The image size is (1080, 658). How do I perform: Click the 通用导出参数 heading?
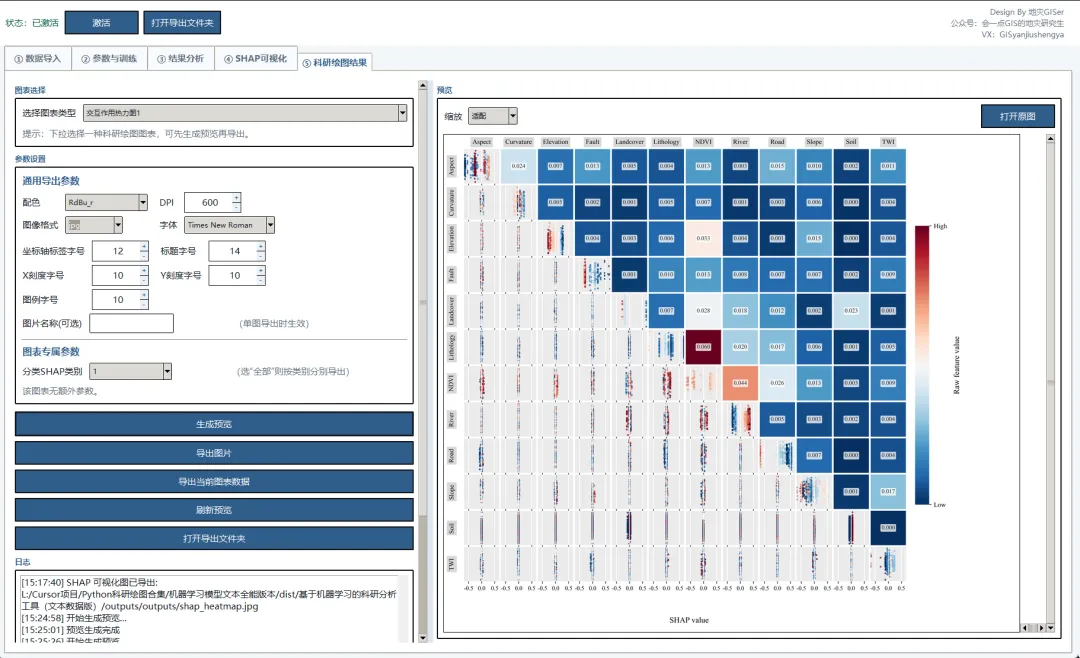pyautogui.click(x=51, y=181)
